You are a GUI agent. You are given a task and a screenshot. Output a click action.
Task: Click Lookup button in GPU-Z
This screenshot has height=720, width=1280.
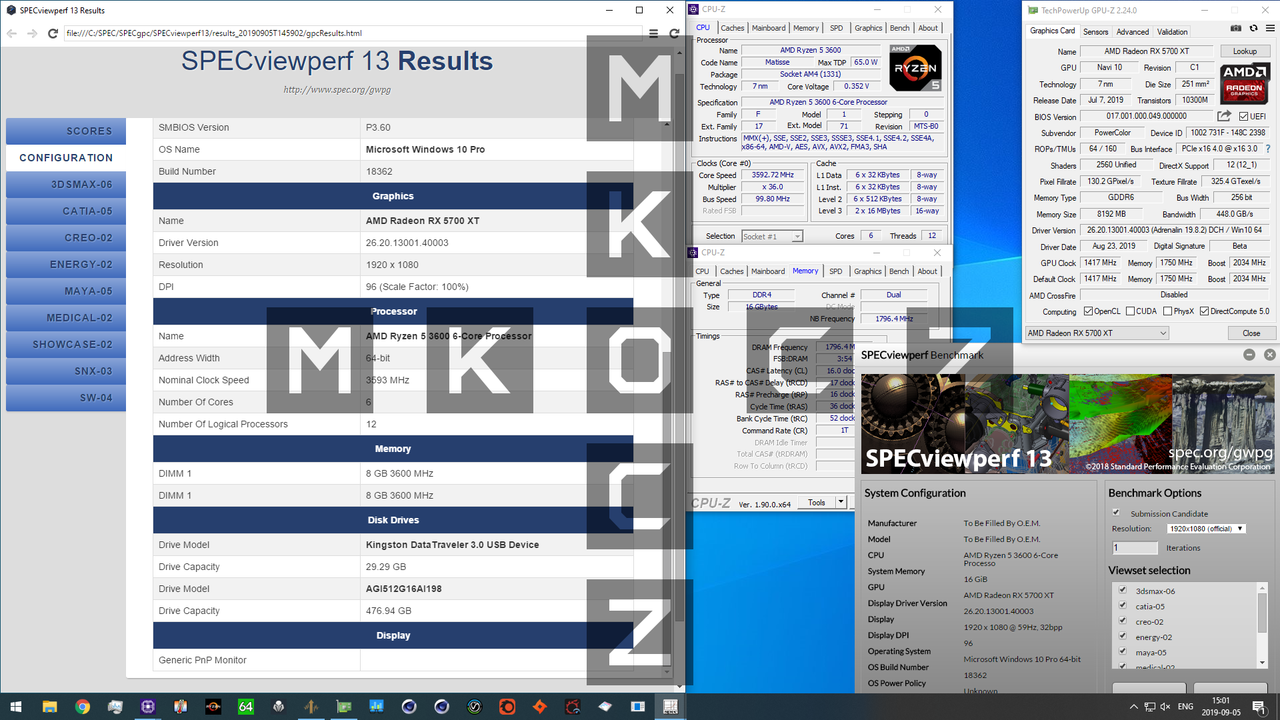[x=1245, y=51]
